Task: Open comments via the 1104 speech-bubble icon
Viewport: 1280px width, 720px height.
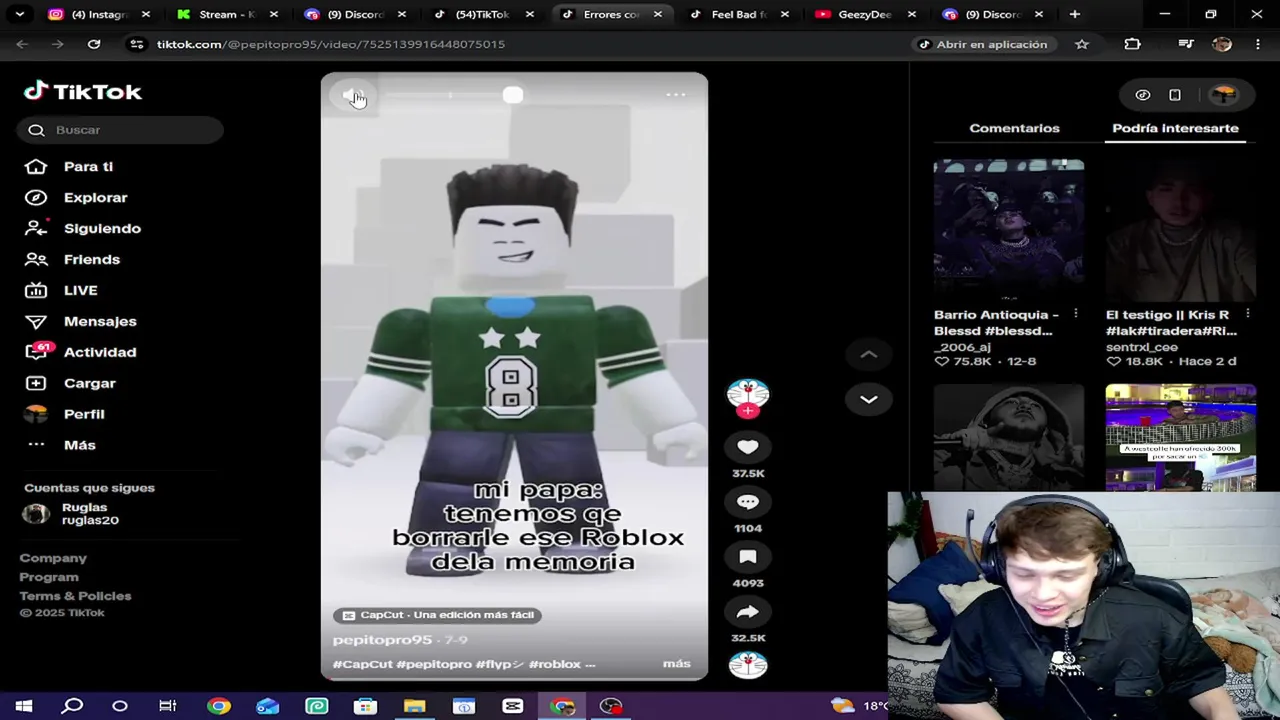Action: [x=748, y=502]
